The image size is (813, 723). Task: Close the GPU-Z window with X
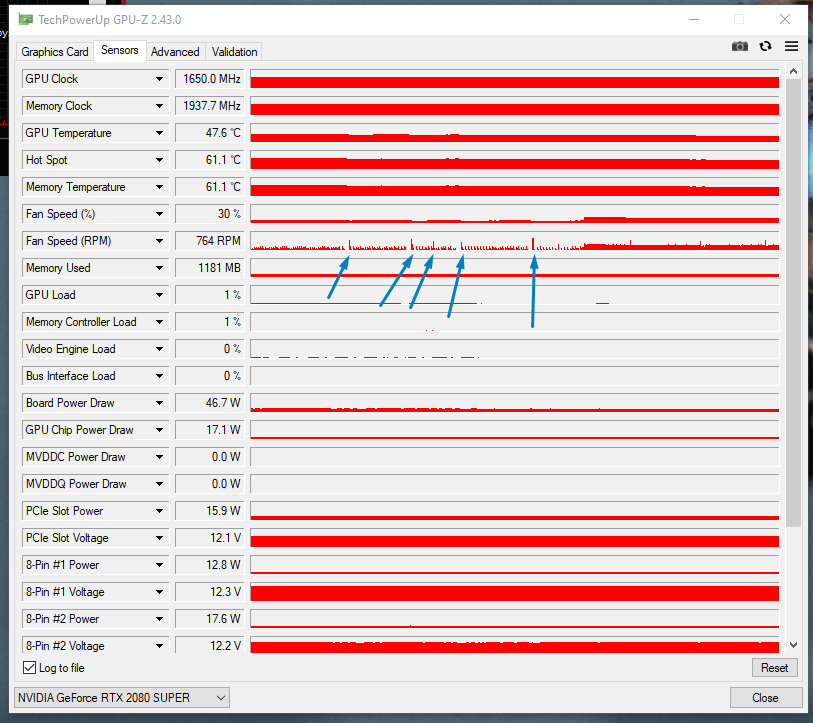pos(785,19)
